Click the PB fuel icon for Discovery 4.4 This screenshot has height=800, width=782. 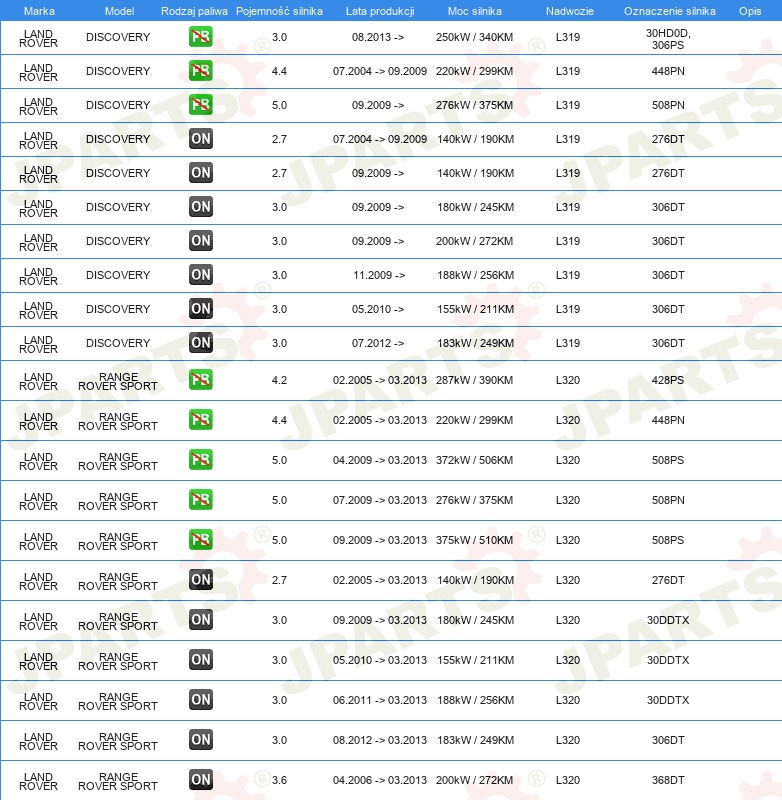point(200,72)
